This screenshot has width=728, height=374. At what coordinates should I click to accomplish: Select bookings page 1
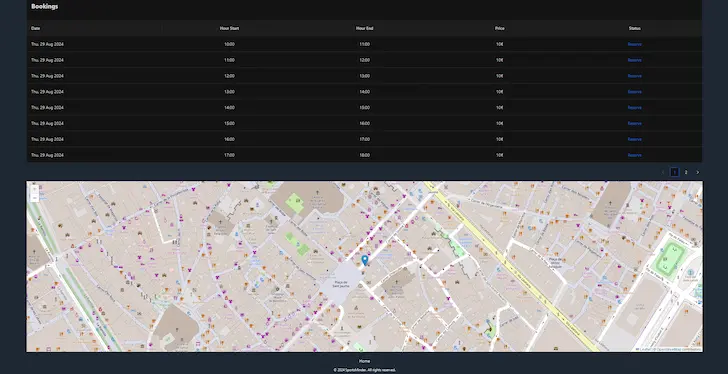point(675,172)
